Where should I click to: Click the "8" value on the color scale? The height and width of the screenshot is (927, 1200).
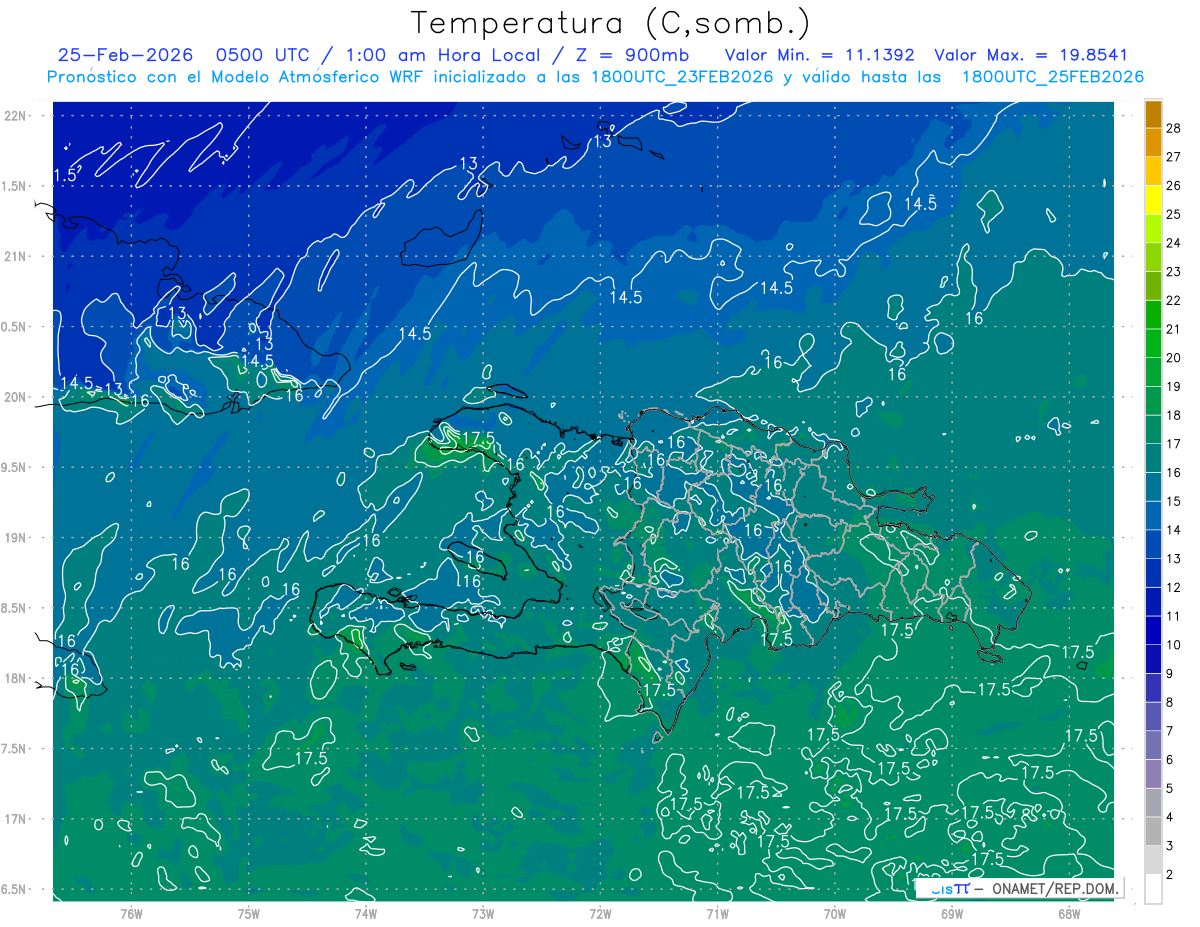point(1170,703)
